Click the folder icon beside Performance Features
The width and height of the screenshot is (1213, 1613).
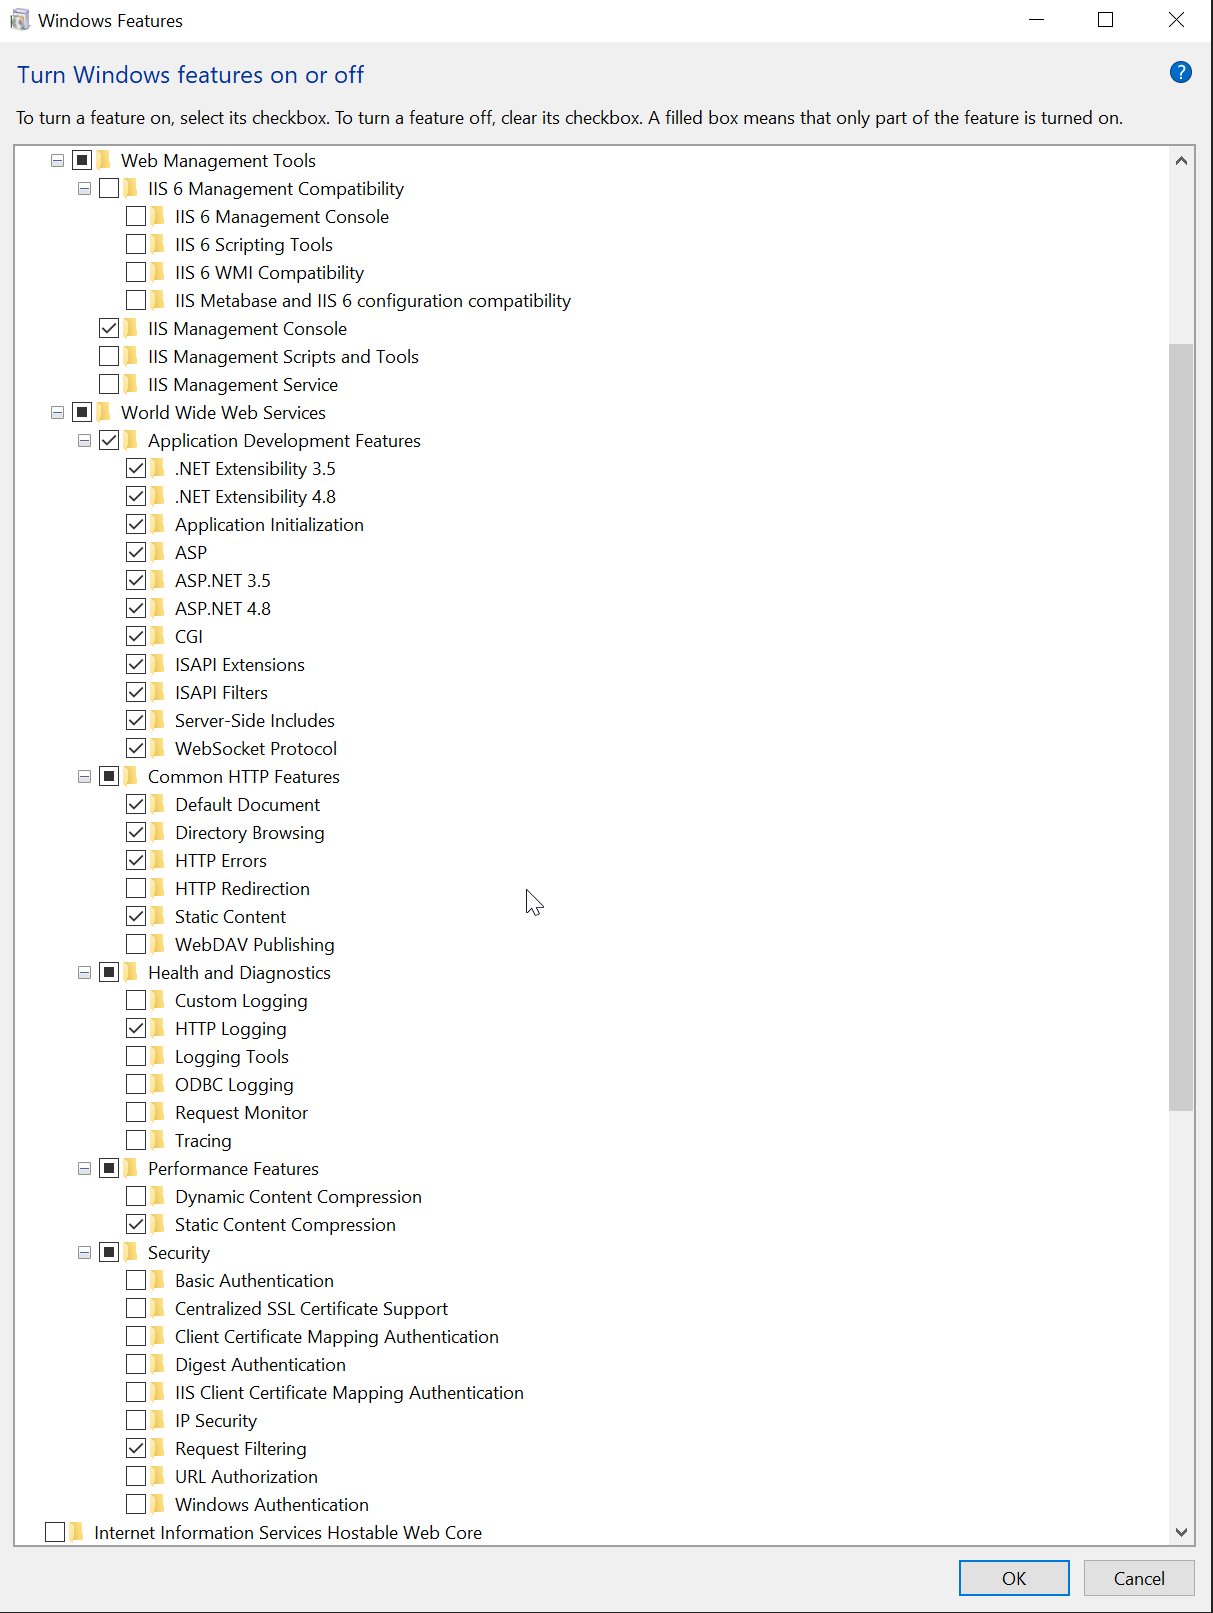pyautogui.click(x=132, y=1168)
